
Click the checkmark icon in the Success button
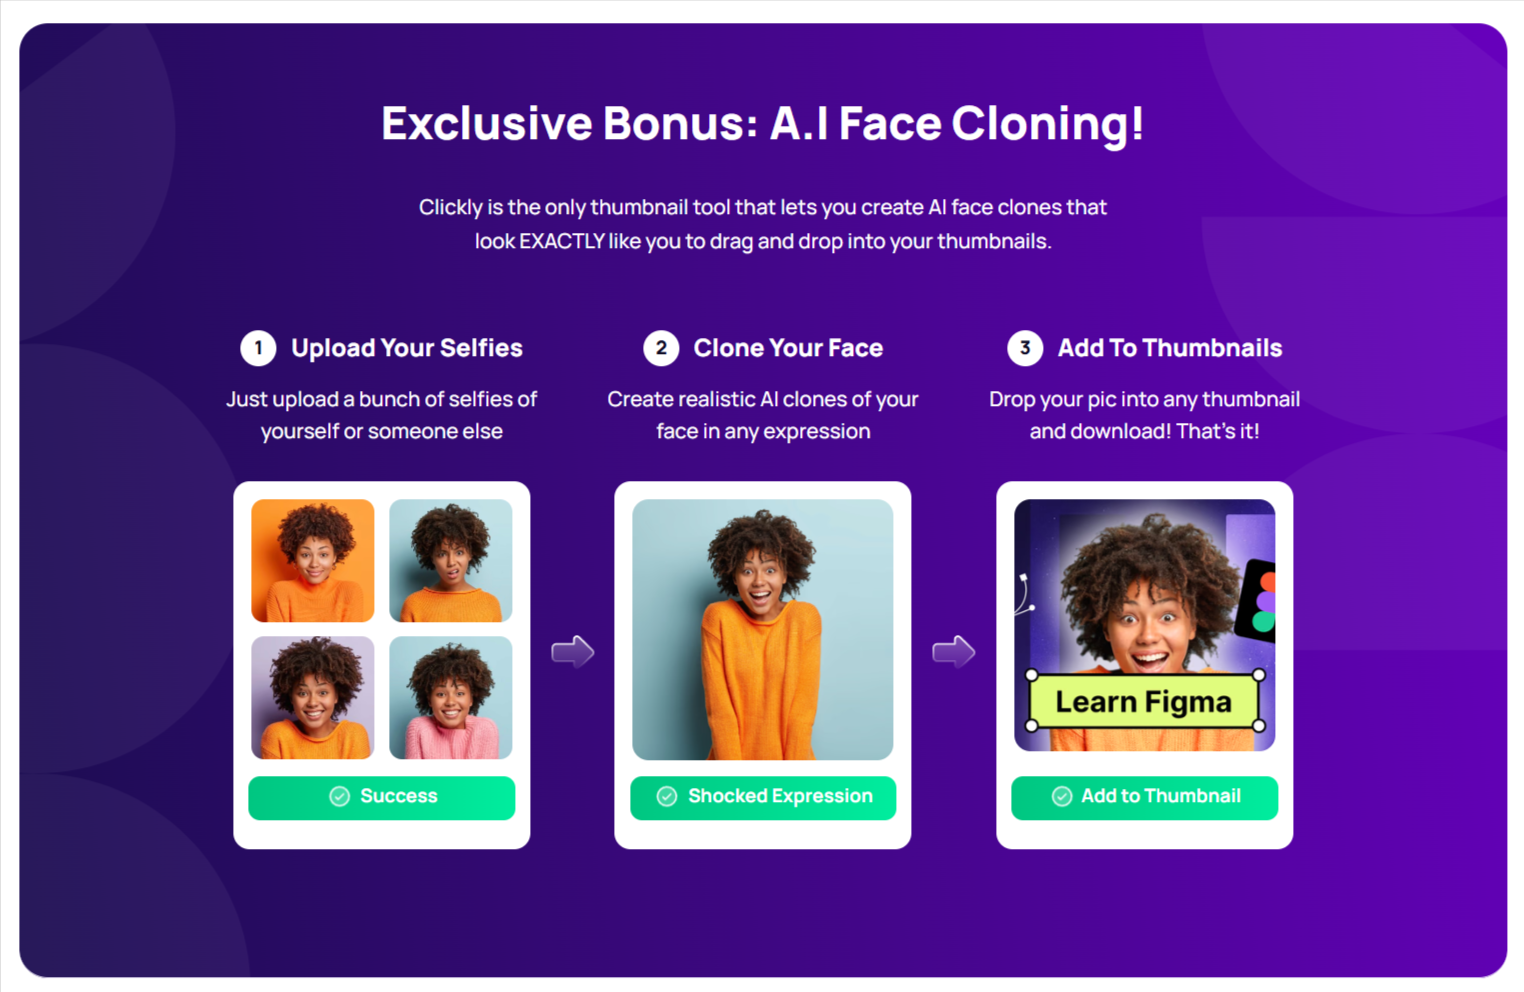pyautogui.click(x=340, y=796)
